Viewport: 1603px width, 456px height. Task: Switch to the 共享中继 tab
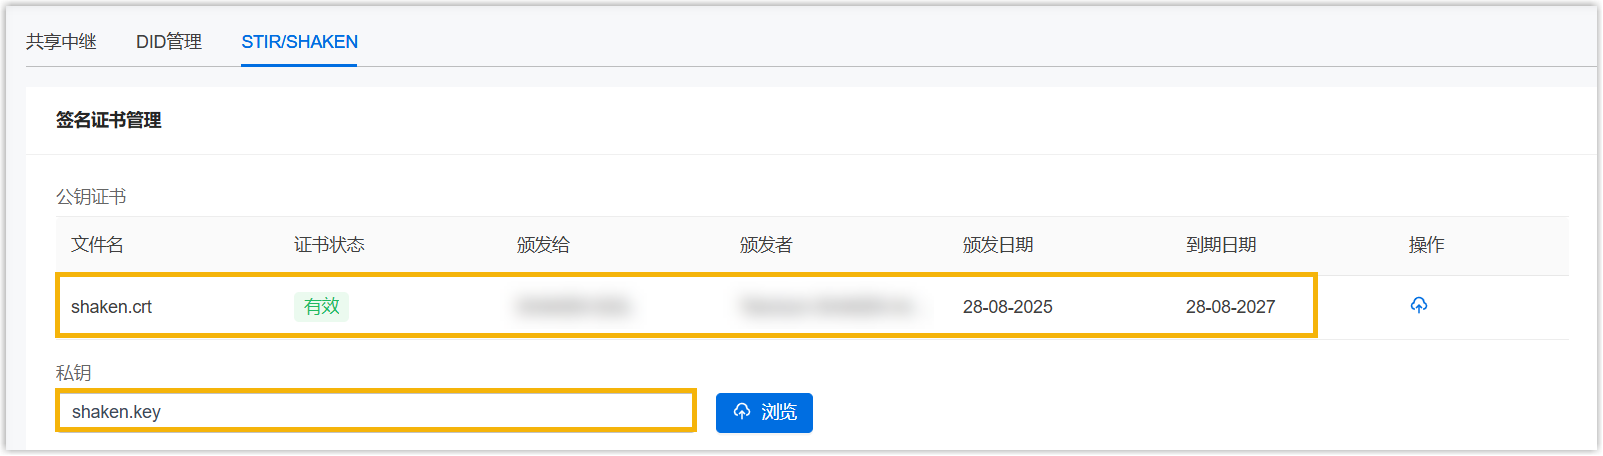click(61, 42)
